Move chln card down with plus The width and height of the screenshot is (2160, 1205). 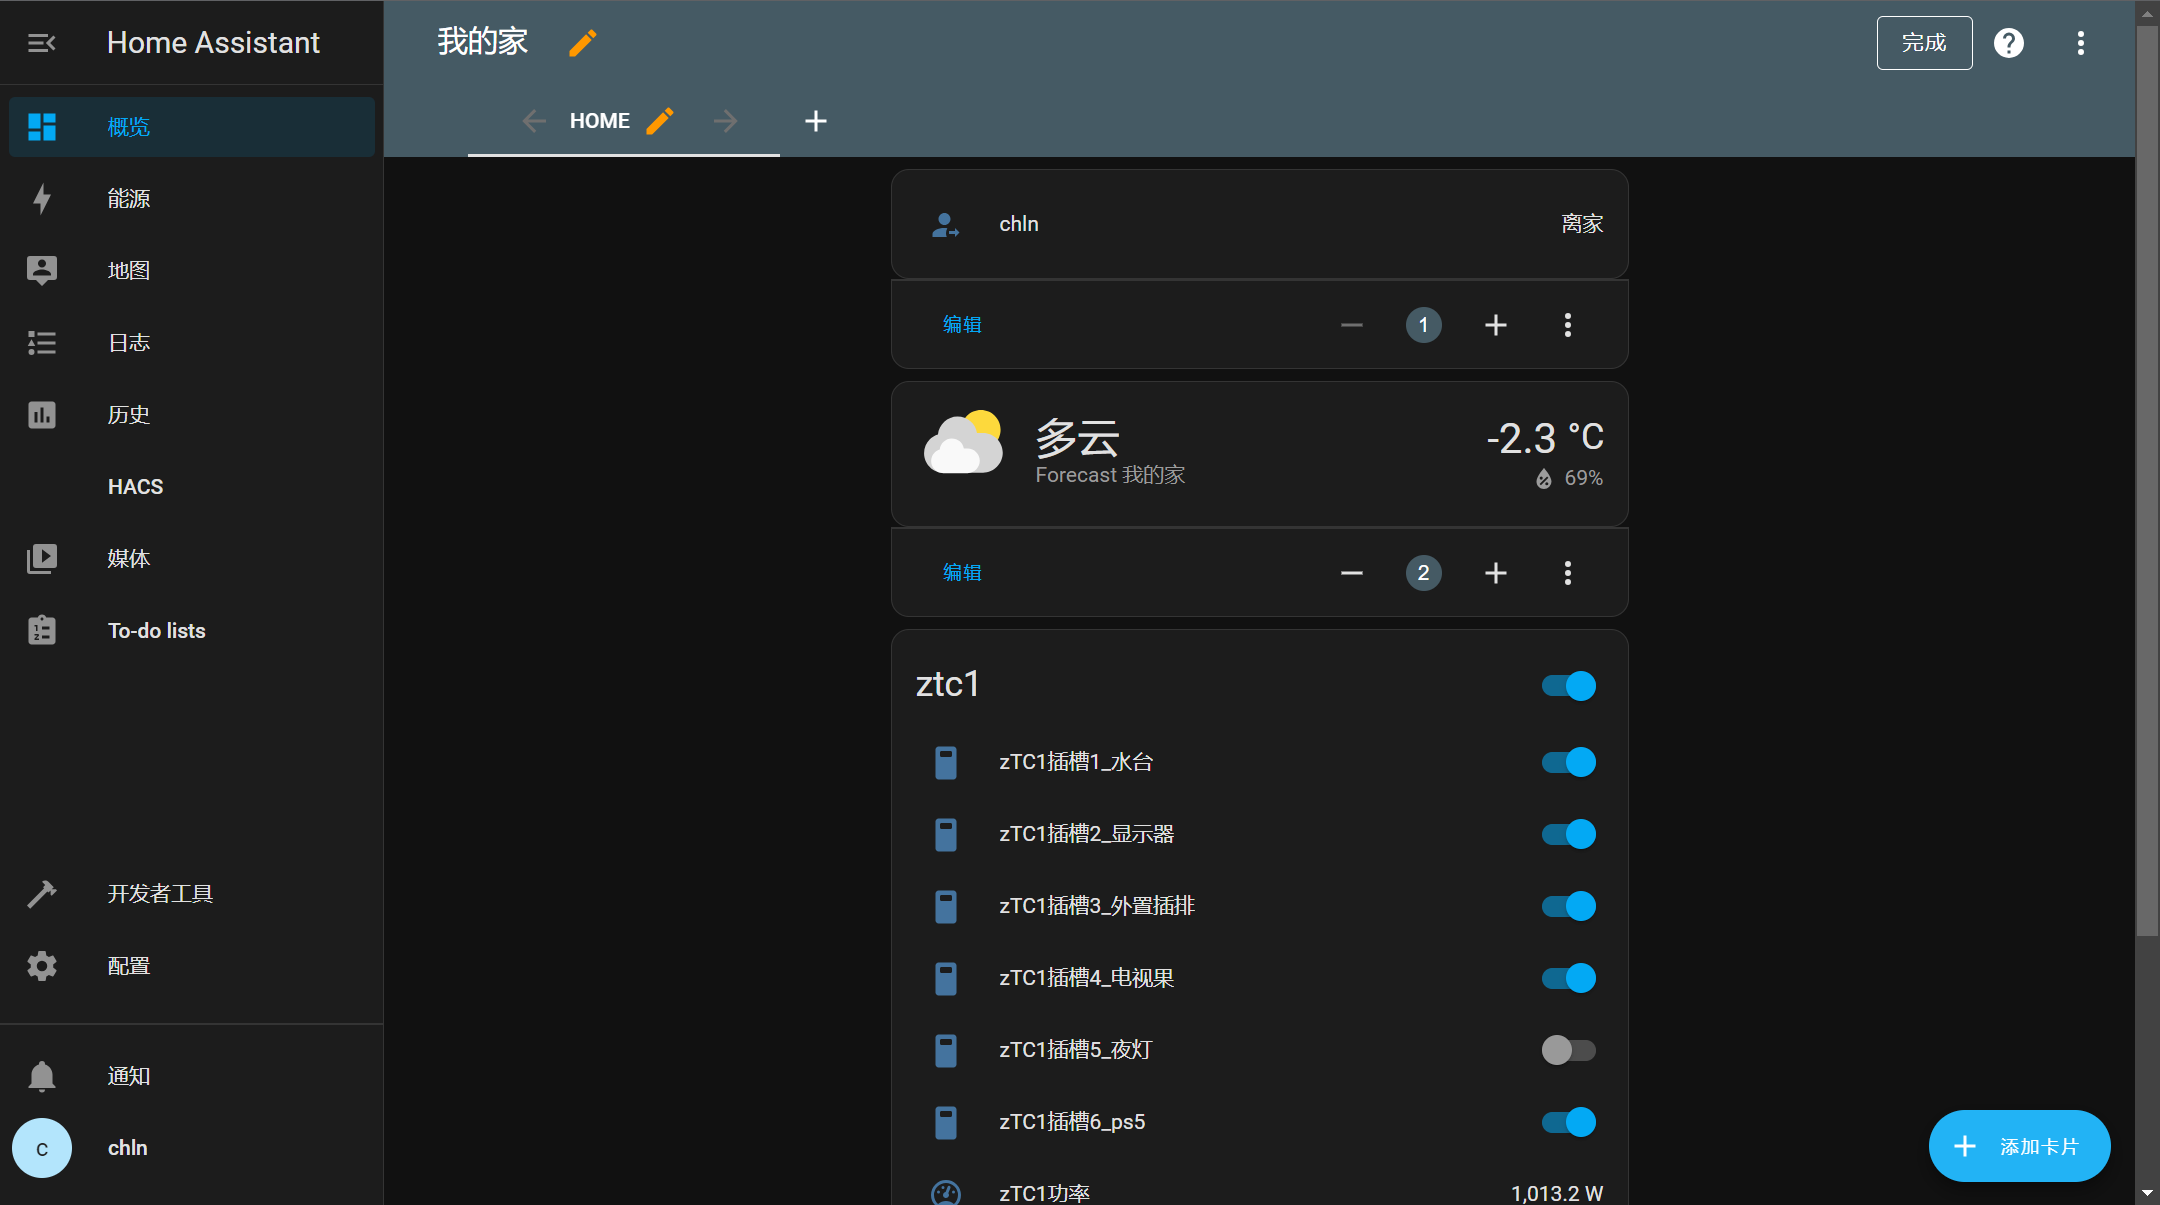click(x=1496, y=325)
